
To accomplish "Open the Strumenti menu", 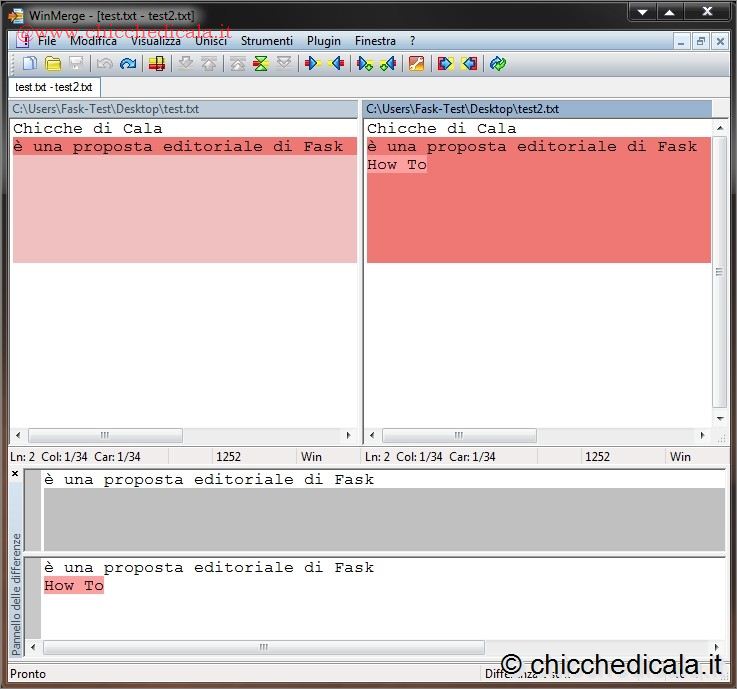I will pyautogui.click(x=266, y=41).
